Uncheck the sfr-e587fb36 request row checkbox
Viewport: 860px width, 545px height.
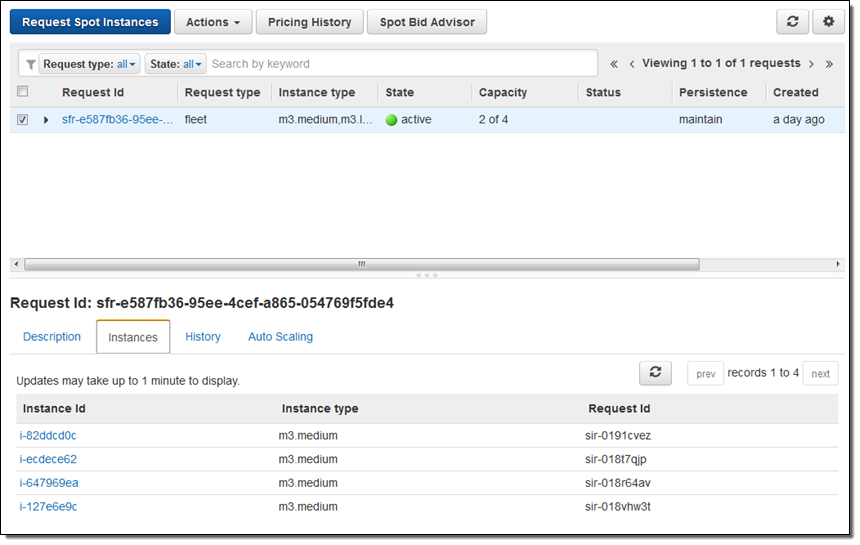point(23,119)
